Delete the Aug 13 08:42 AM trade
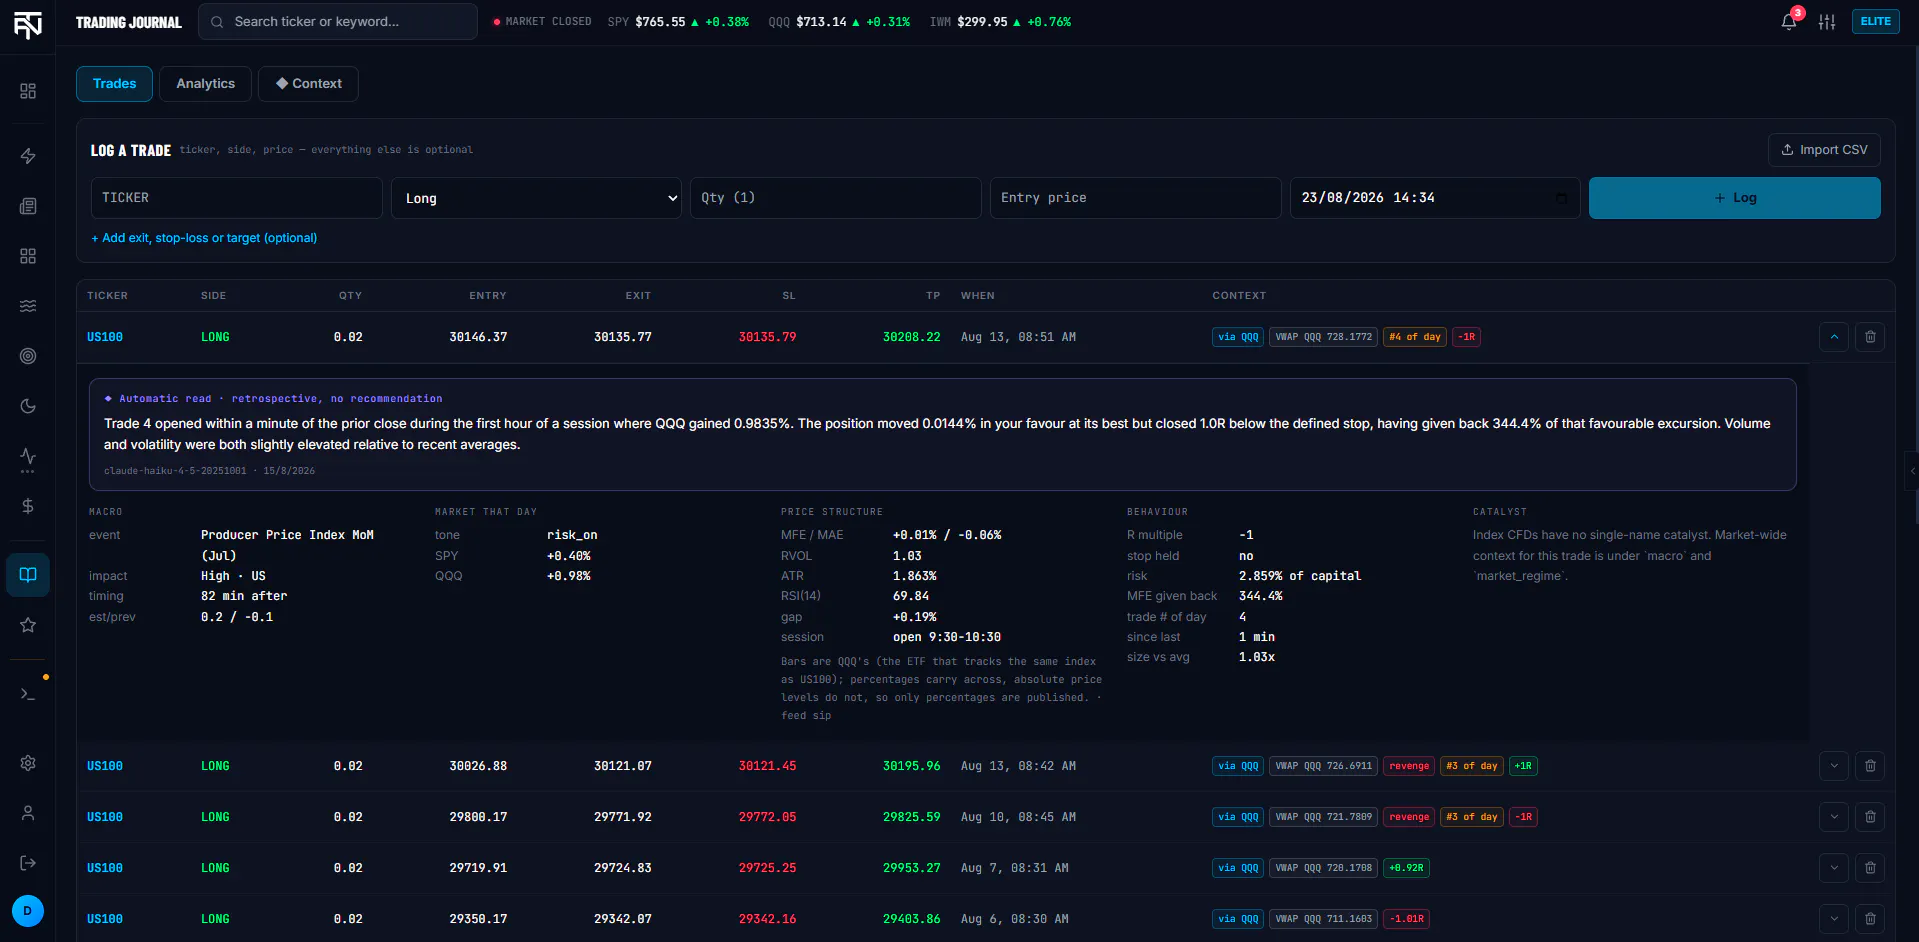 point(1870,766)
